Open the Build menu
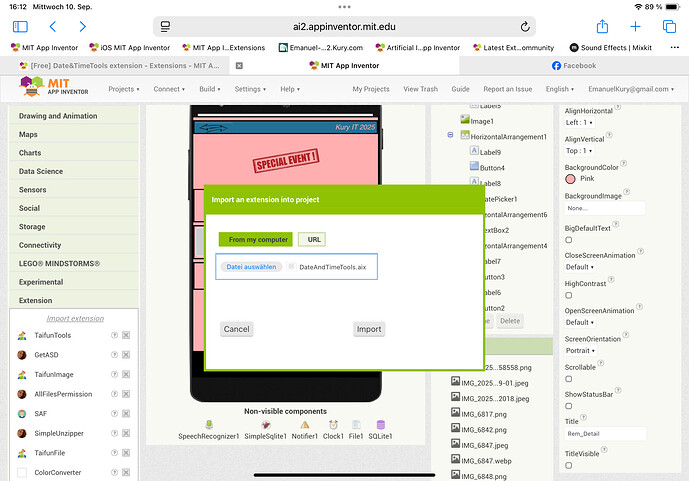Image resolution: width=689 pixels, height=481 pixels. 210,89
